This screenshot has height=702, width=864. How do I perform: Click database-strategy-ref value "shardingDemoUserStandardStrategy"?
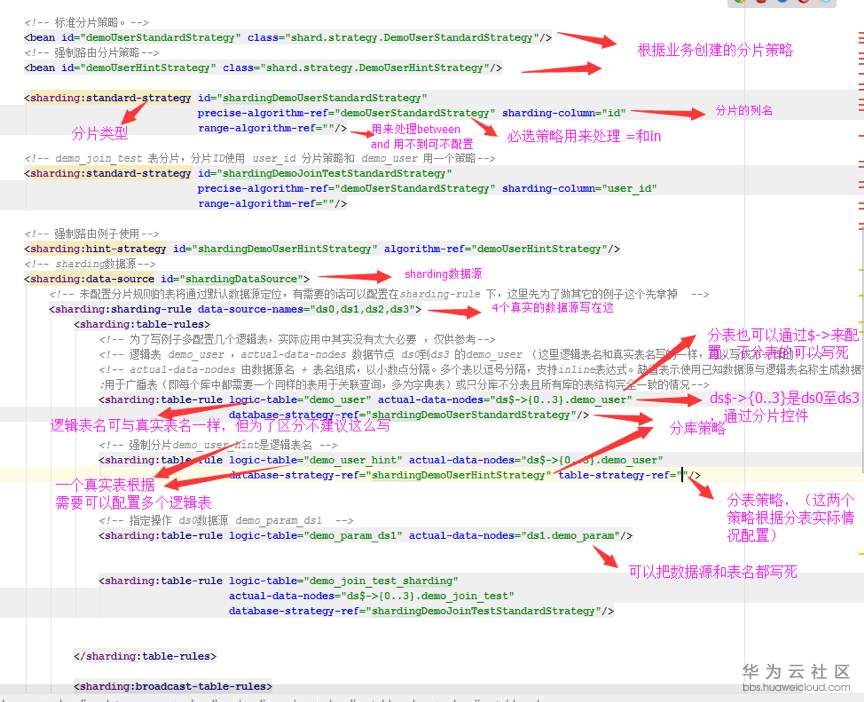[x=474, y=415]
